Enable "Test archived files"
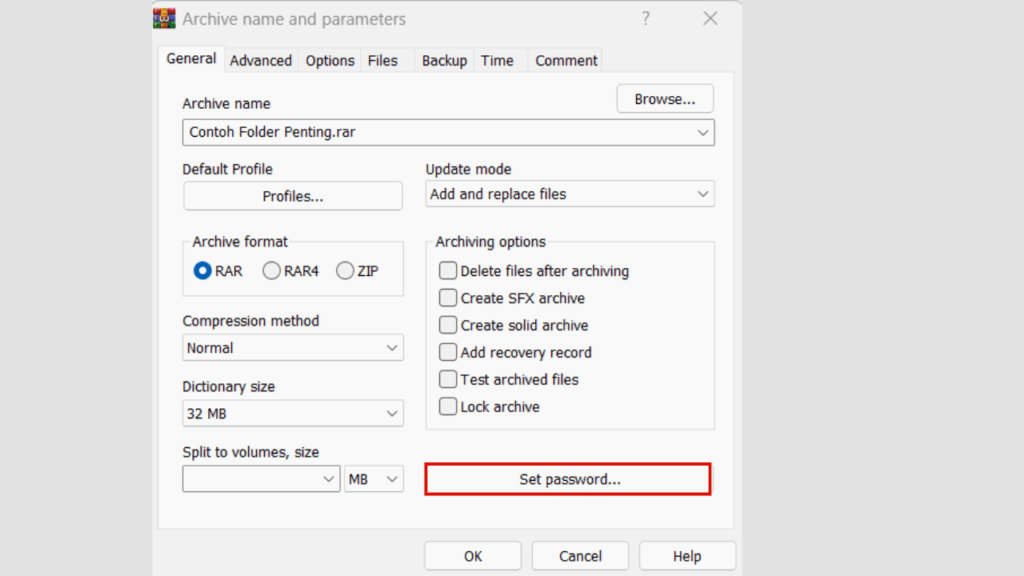Screen dimensions: 1024x576 click(x=448, y=379)
